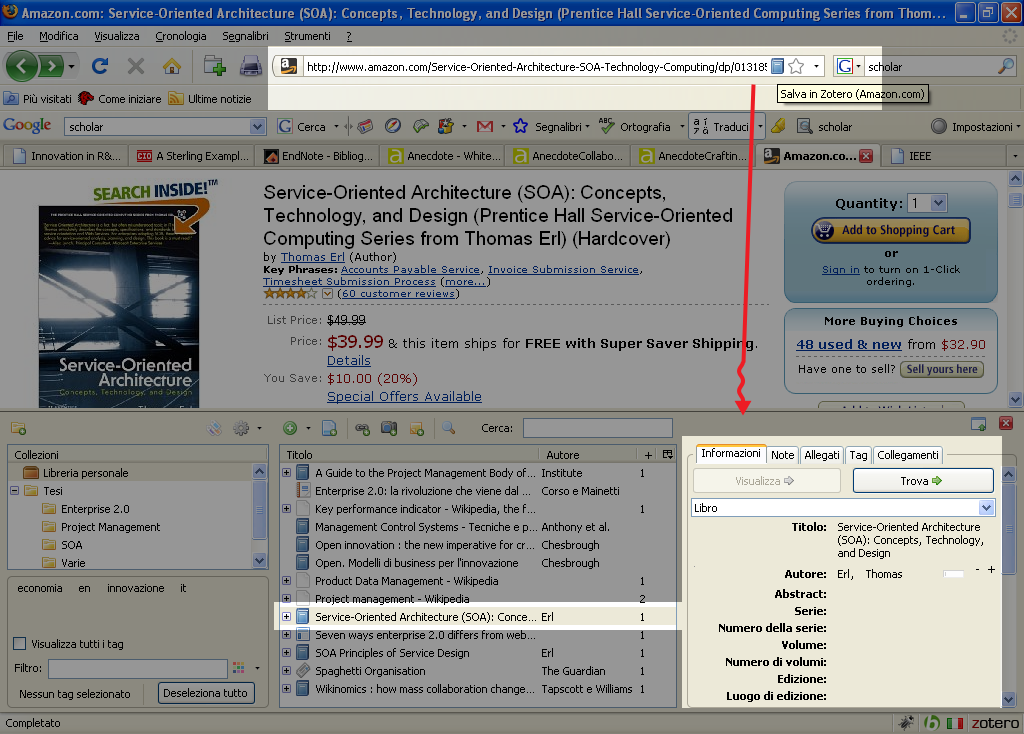Click the Filtro tag filter field
This screenshot has height=734, width=1024.
138,668
